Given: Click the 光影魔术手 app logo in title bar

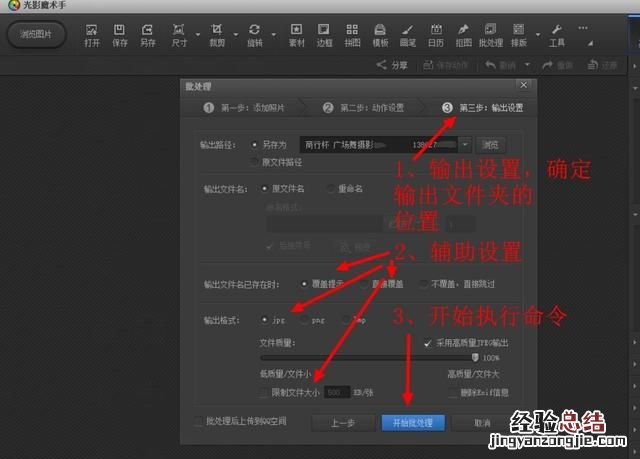Looking at the screenshot, I should (14, 5).
